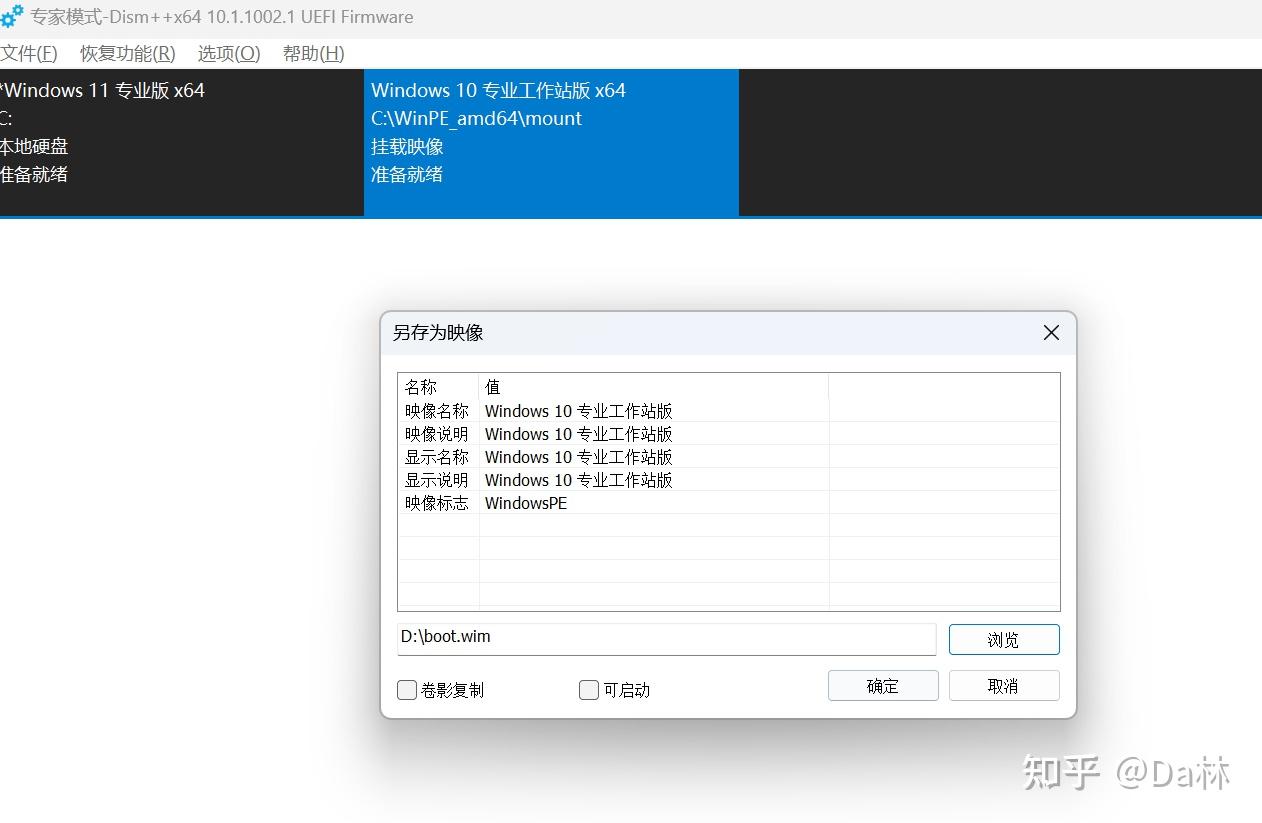Click the C:\WinPE_amd64\mount path text
Screen dimensions: 1262x823
pos(477,119)
